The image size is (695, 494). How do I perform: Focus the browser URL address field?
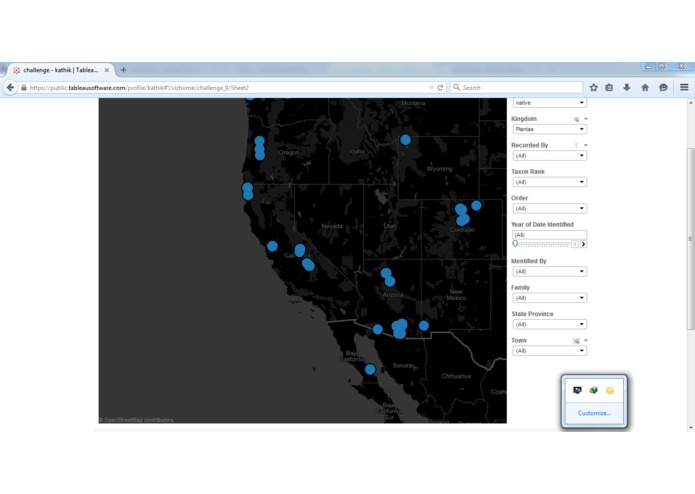click(x=226, y=88)
